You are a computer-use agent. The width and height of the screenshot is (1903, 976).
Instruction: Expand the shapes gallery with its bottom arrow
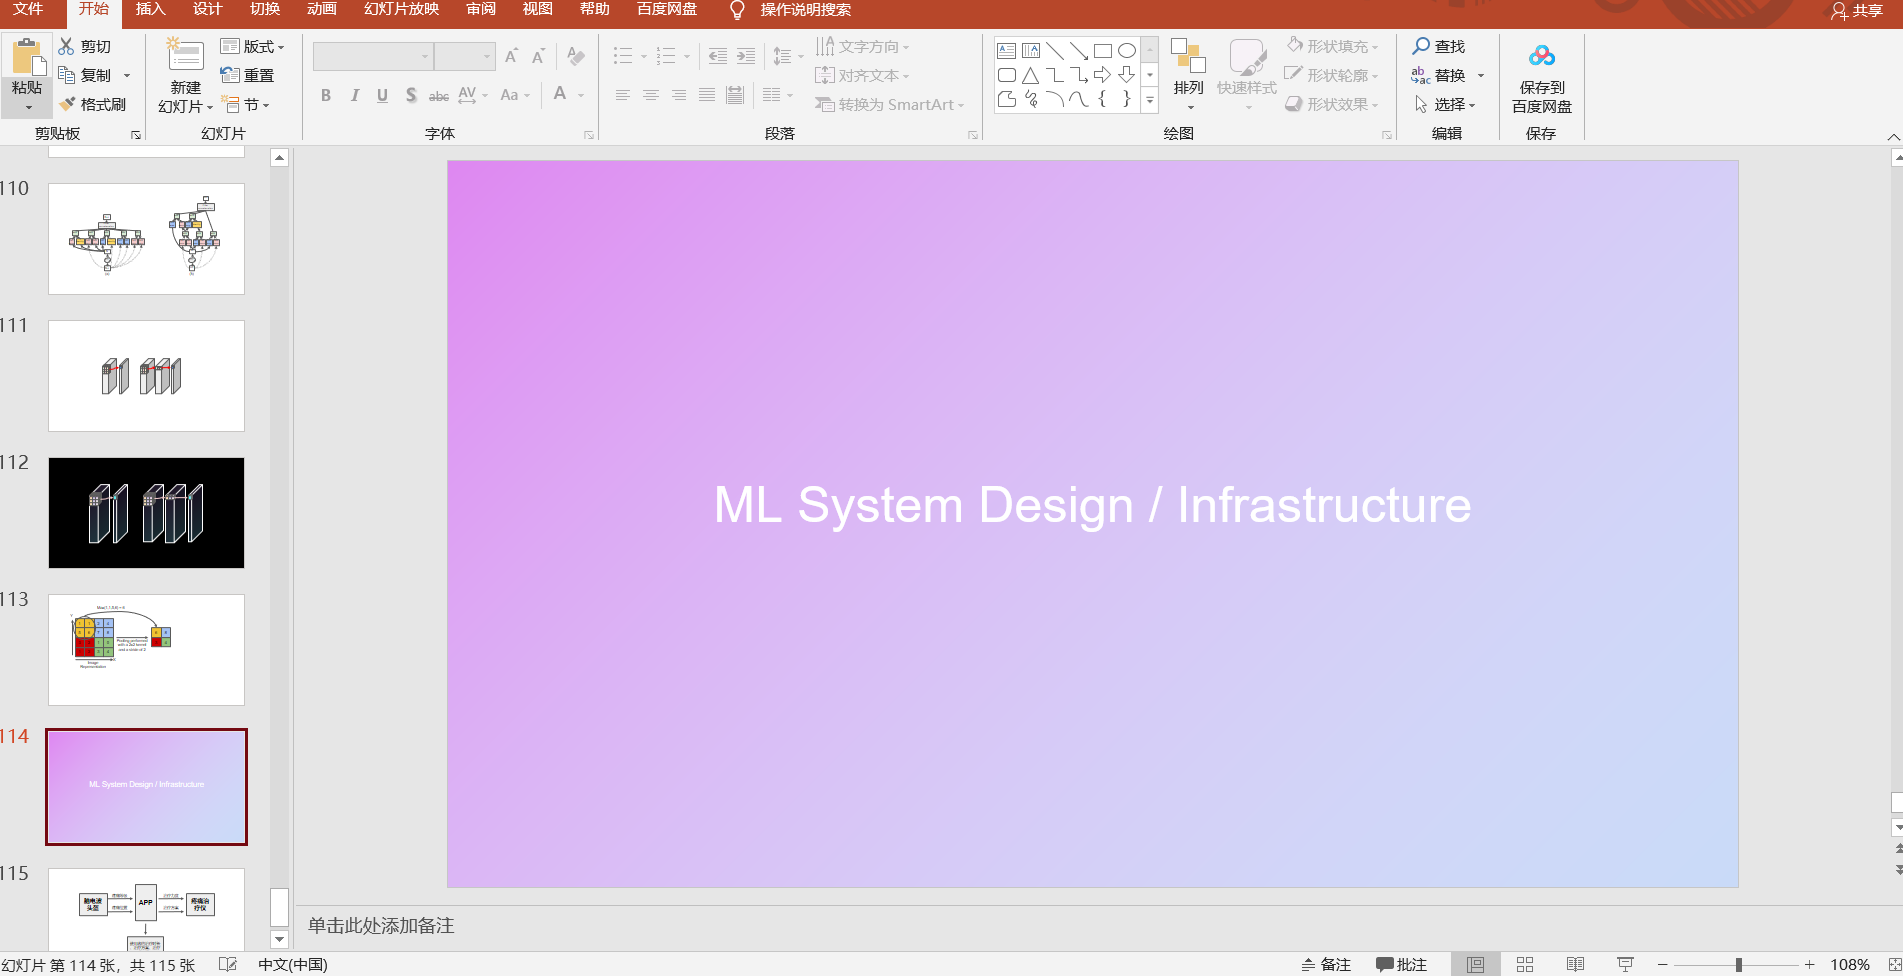point(1148,100)
